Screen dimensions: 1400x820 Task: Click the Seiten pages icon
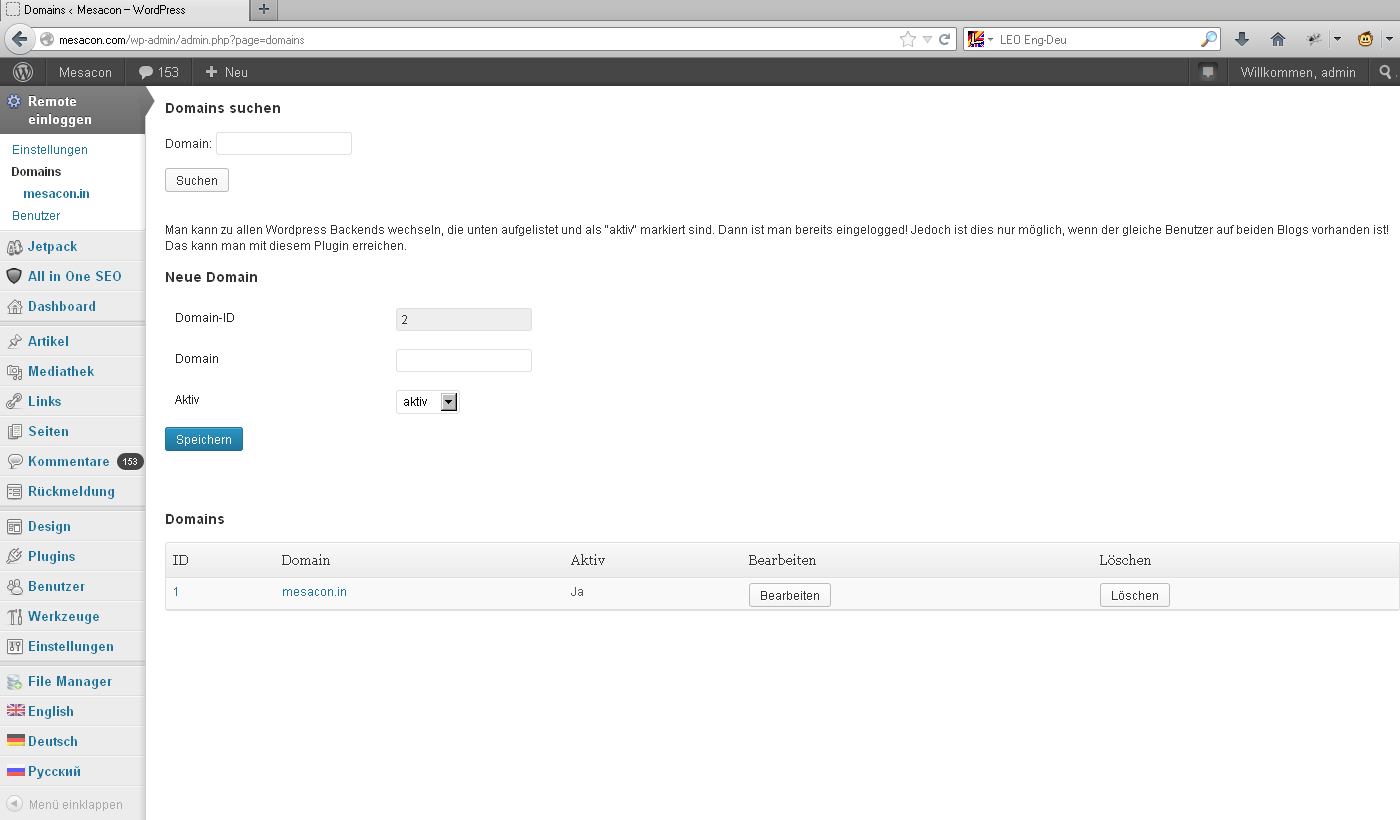coord(14,432)
